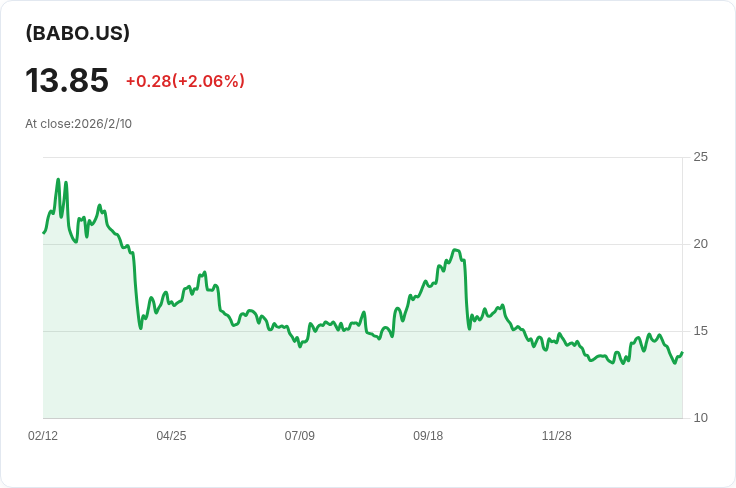Click the (BABO.US) ticker title
This screenshot has width=736, height=488.
tap(78, 33)
